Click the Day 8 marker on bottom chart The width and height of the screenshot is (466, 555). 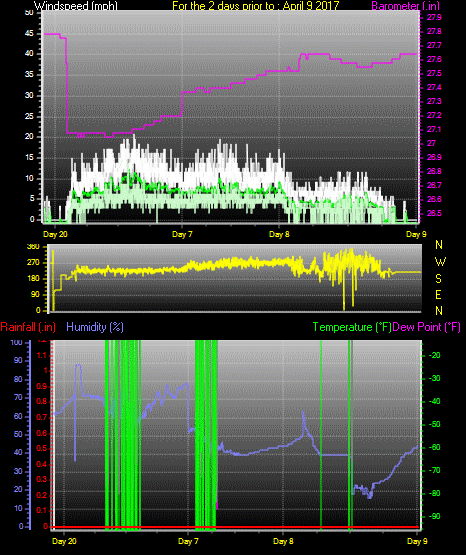coord(283,541)
